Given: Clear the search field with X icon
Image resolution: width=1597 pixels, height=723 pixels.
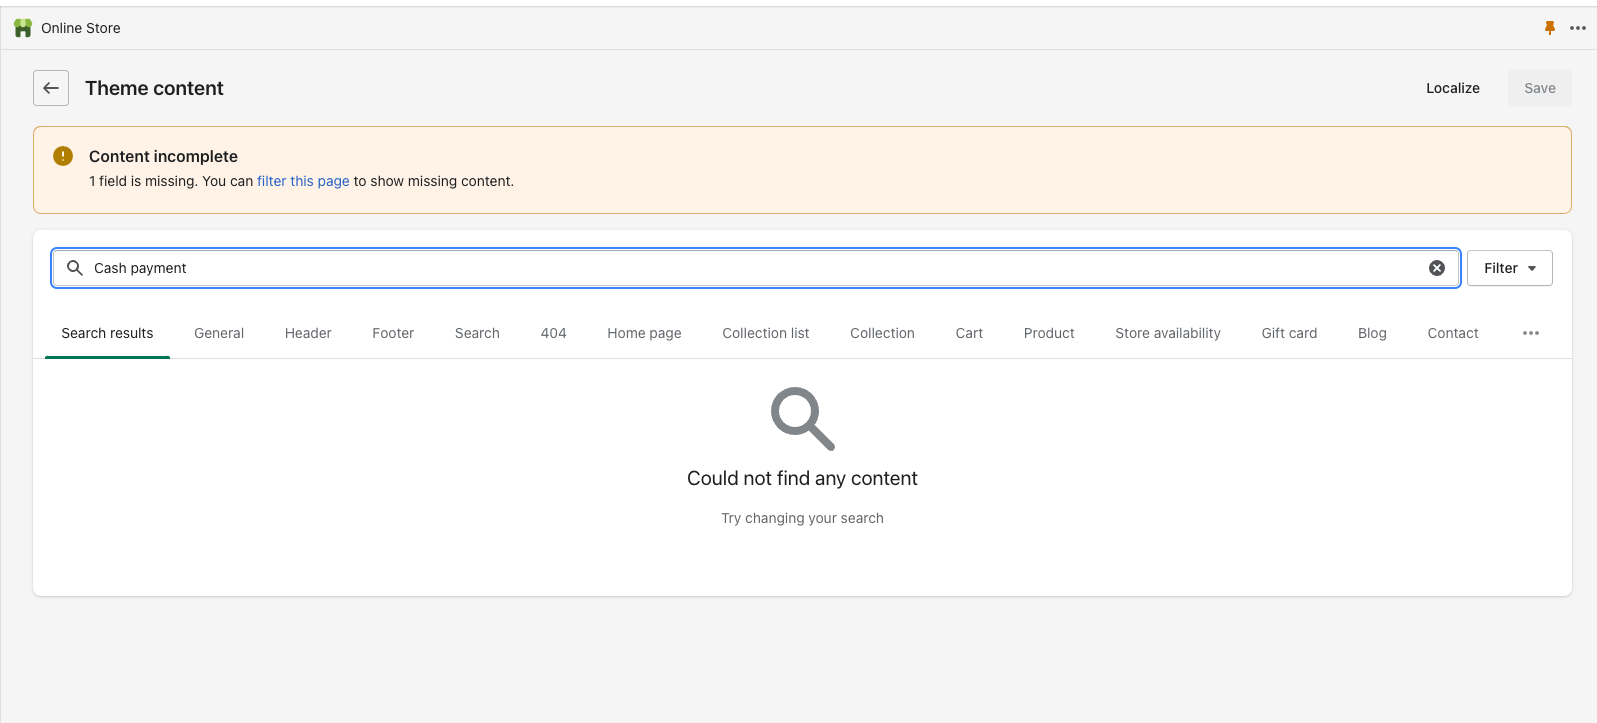Looking at the screenshot, I should click(x=1437, y=268).
